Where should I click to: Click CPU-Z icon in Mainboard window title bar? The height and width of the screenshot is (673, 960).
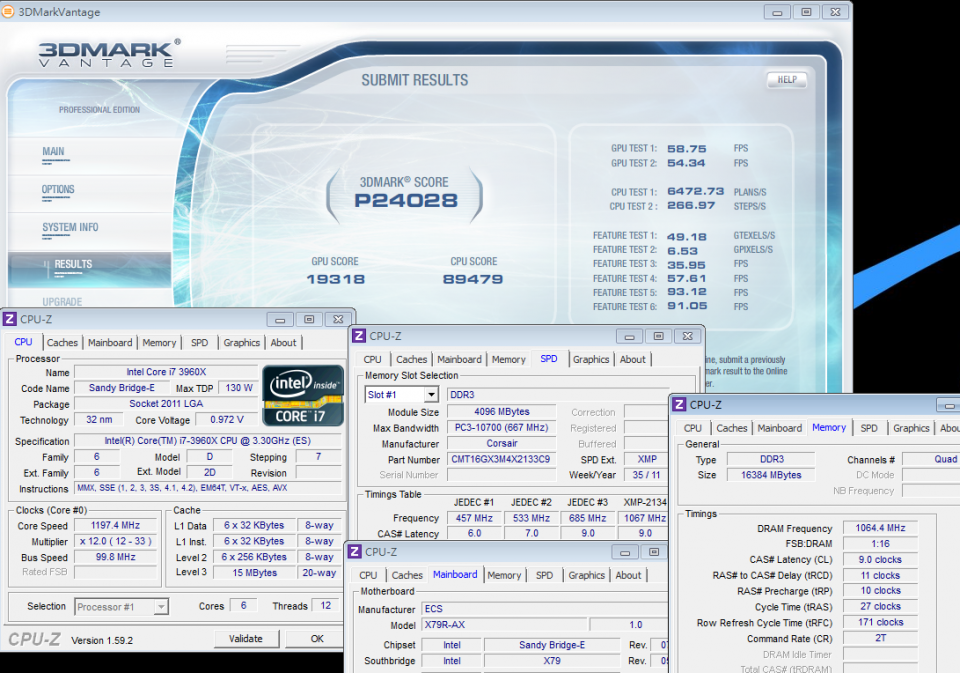(354, 552)
